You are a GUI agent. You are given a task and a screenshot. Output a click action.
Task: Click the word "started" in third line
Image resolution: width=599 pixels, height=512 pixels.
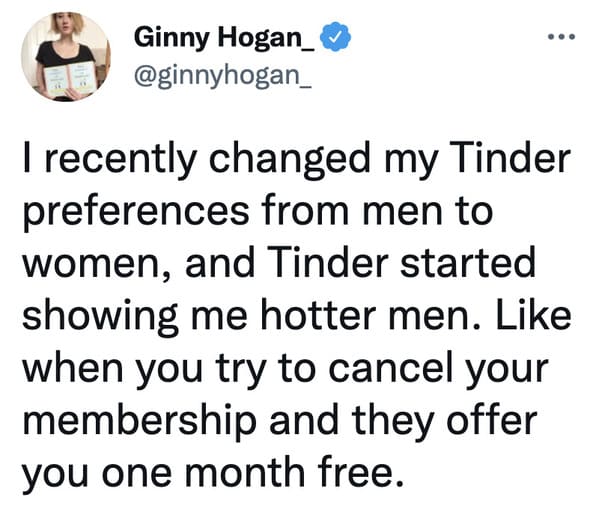[x=468, y=262]
